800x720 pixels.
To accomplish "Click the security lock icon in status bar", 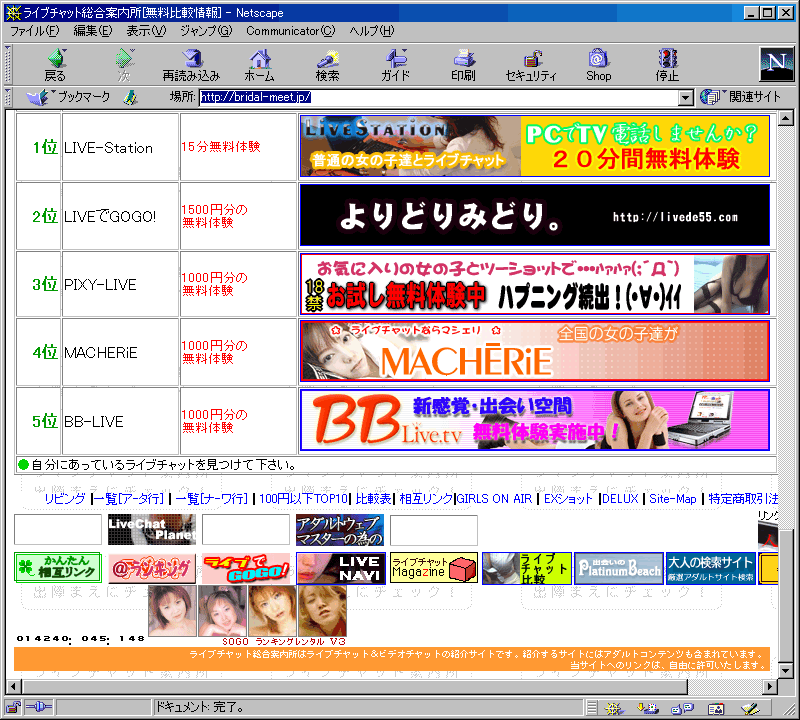I will (x=13, y=707).
